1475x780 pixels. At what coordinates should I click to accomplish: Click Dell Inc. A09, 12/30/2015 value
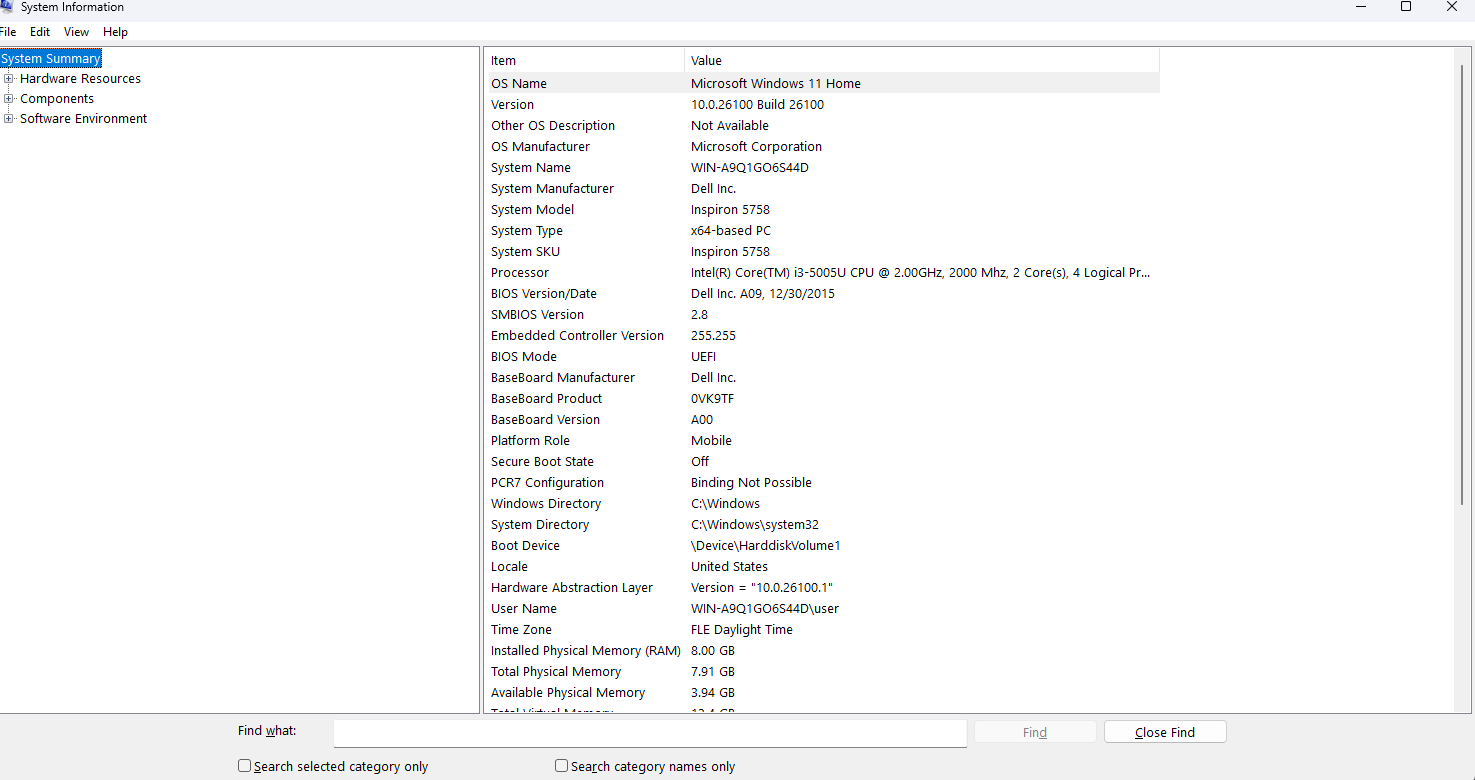click(x=763, y=294)
